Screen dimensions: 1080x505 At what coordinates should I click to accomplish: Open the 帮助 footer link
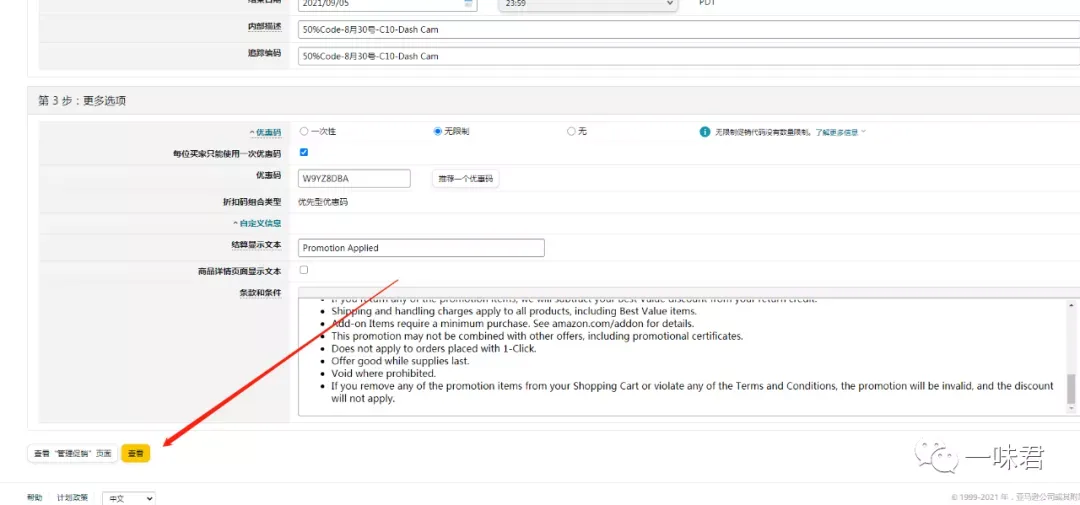(34, 497)
